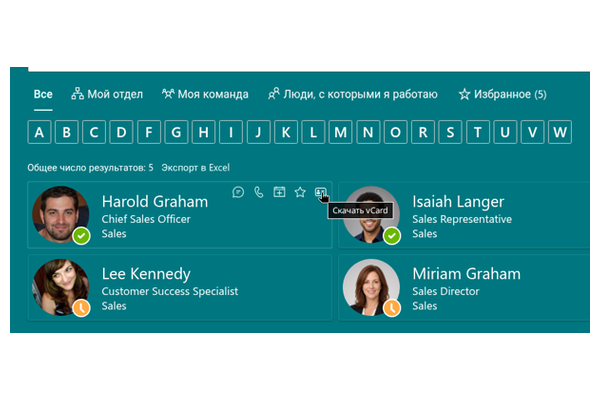Click Customer Success Specialist title text
The image size is (600, 400).
170,291
